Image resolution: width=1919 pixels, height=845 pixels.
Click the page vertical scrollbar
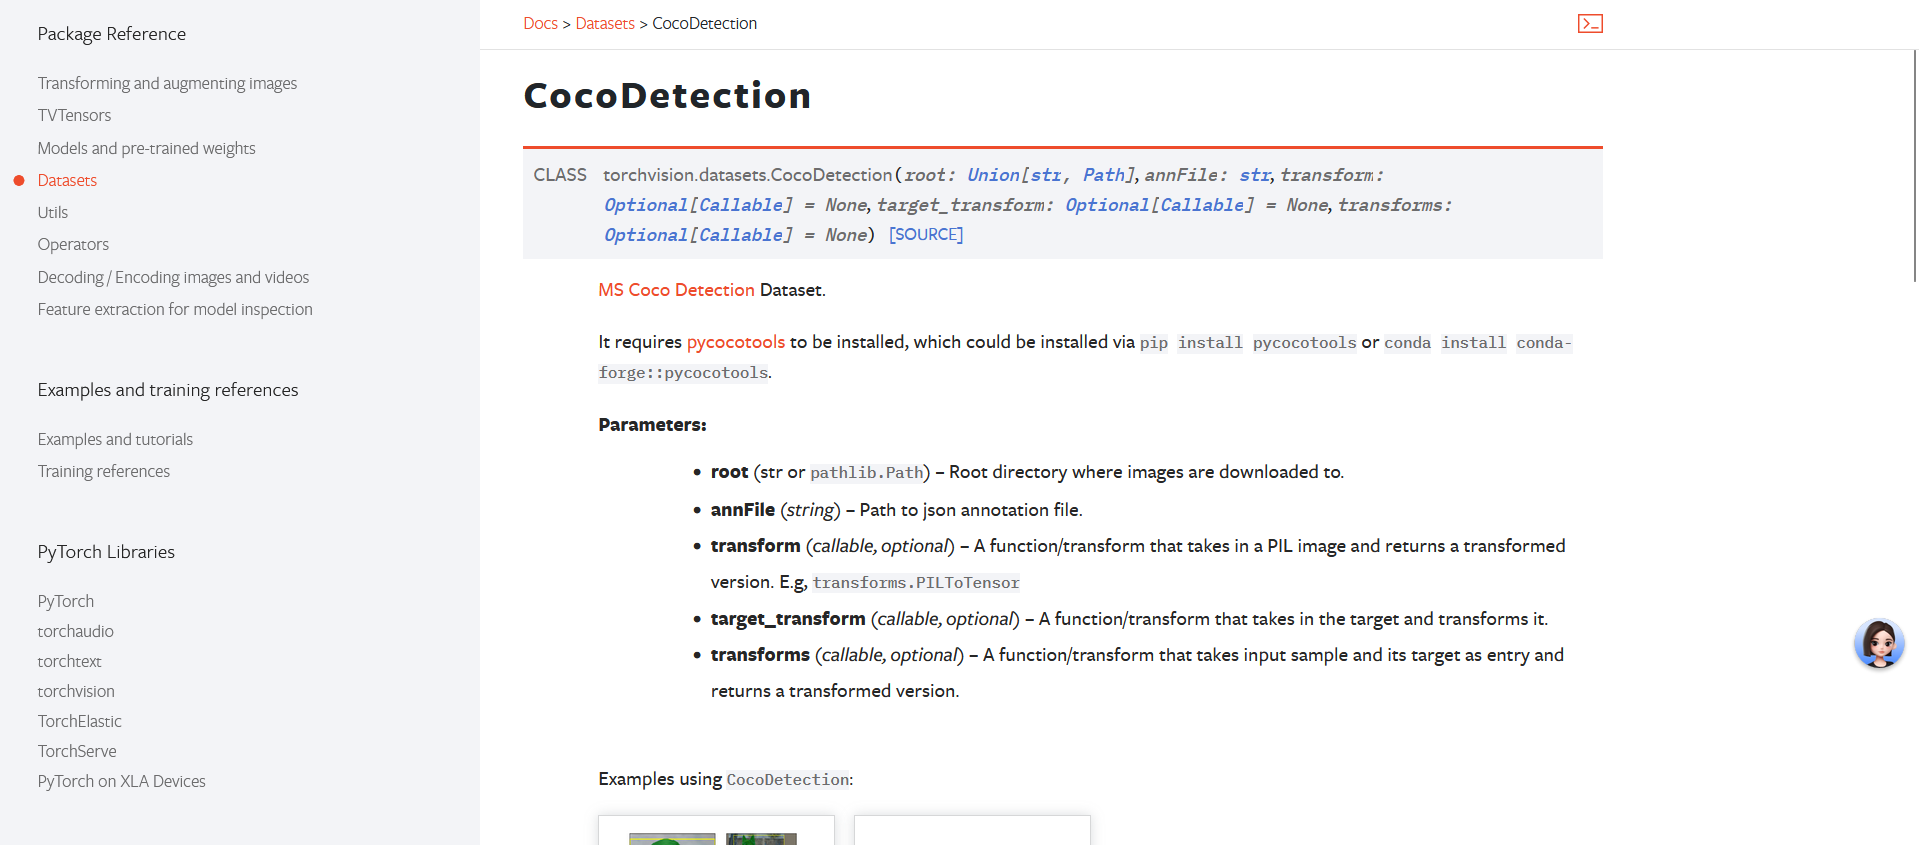click(x=1914, y=165)
